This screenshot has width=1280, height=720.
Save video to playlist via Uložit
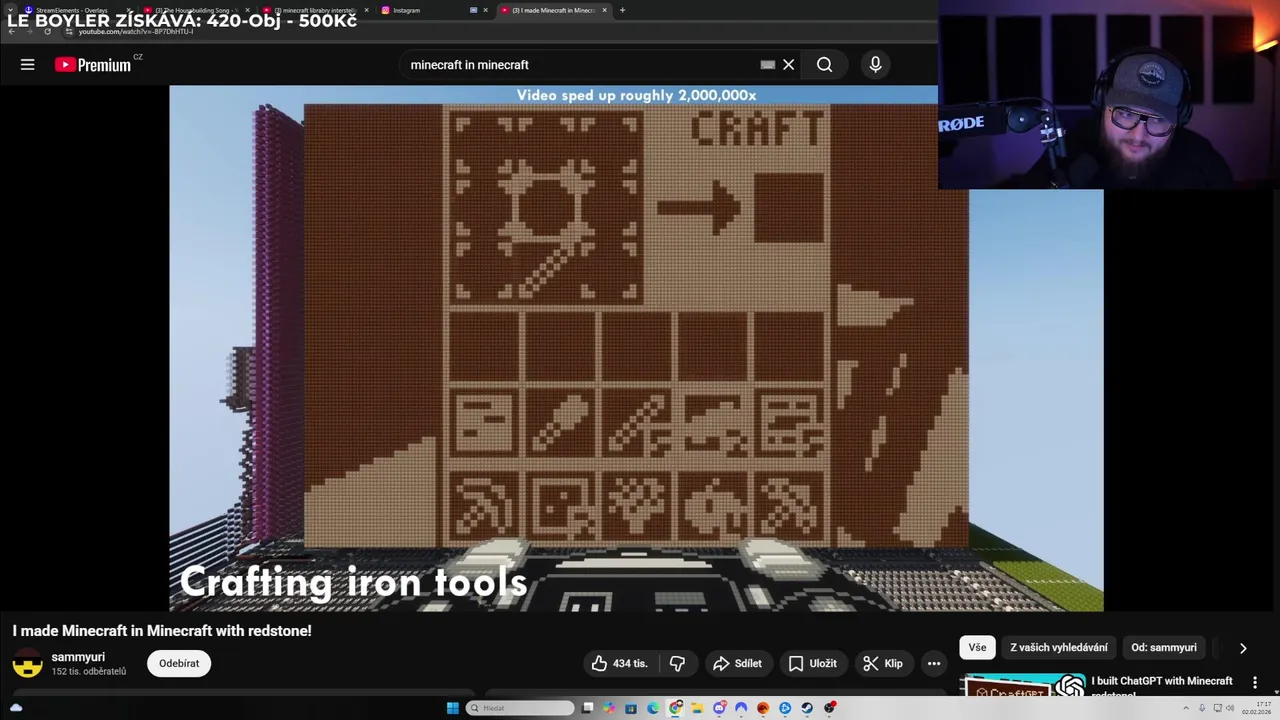(x=812, y=663)
